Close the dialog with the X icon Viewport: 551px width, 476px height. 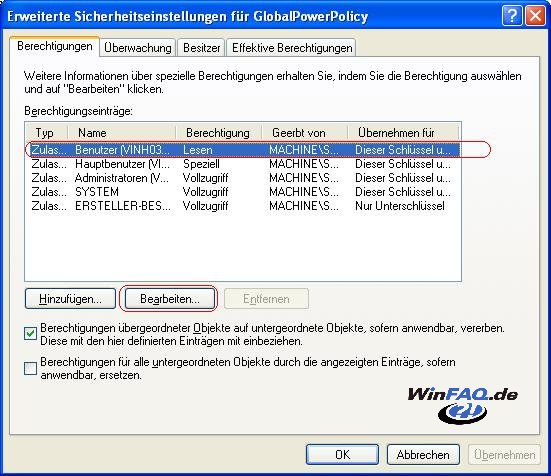click(x=535, y=16)
